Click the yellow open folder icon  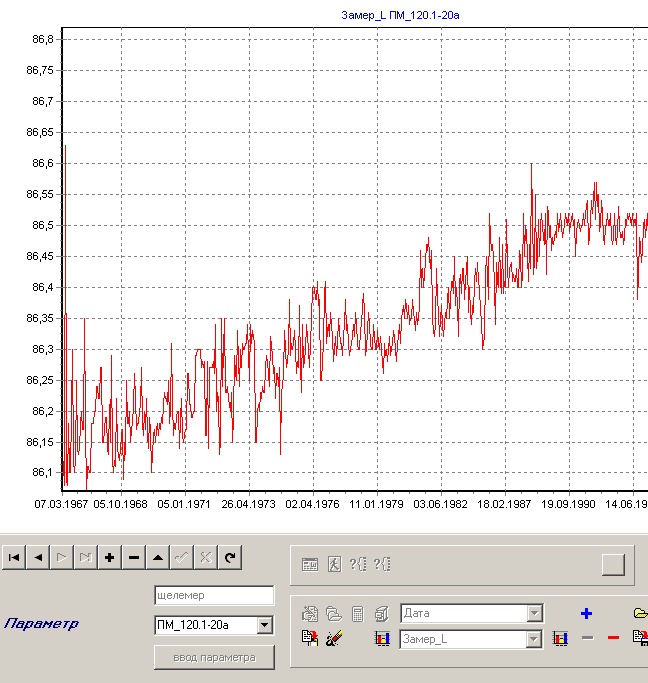641,613
